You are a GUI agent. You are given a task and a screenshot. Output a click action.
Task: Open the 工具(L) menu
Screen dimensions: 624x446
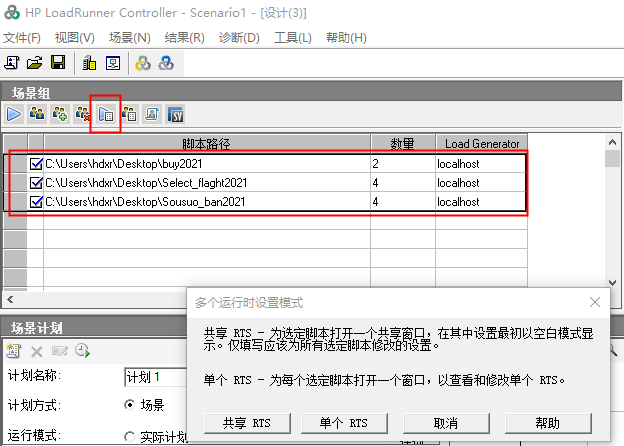tap(292, 38)
